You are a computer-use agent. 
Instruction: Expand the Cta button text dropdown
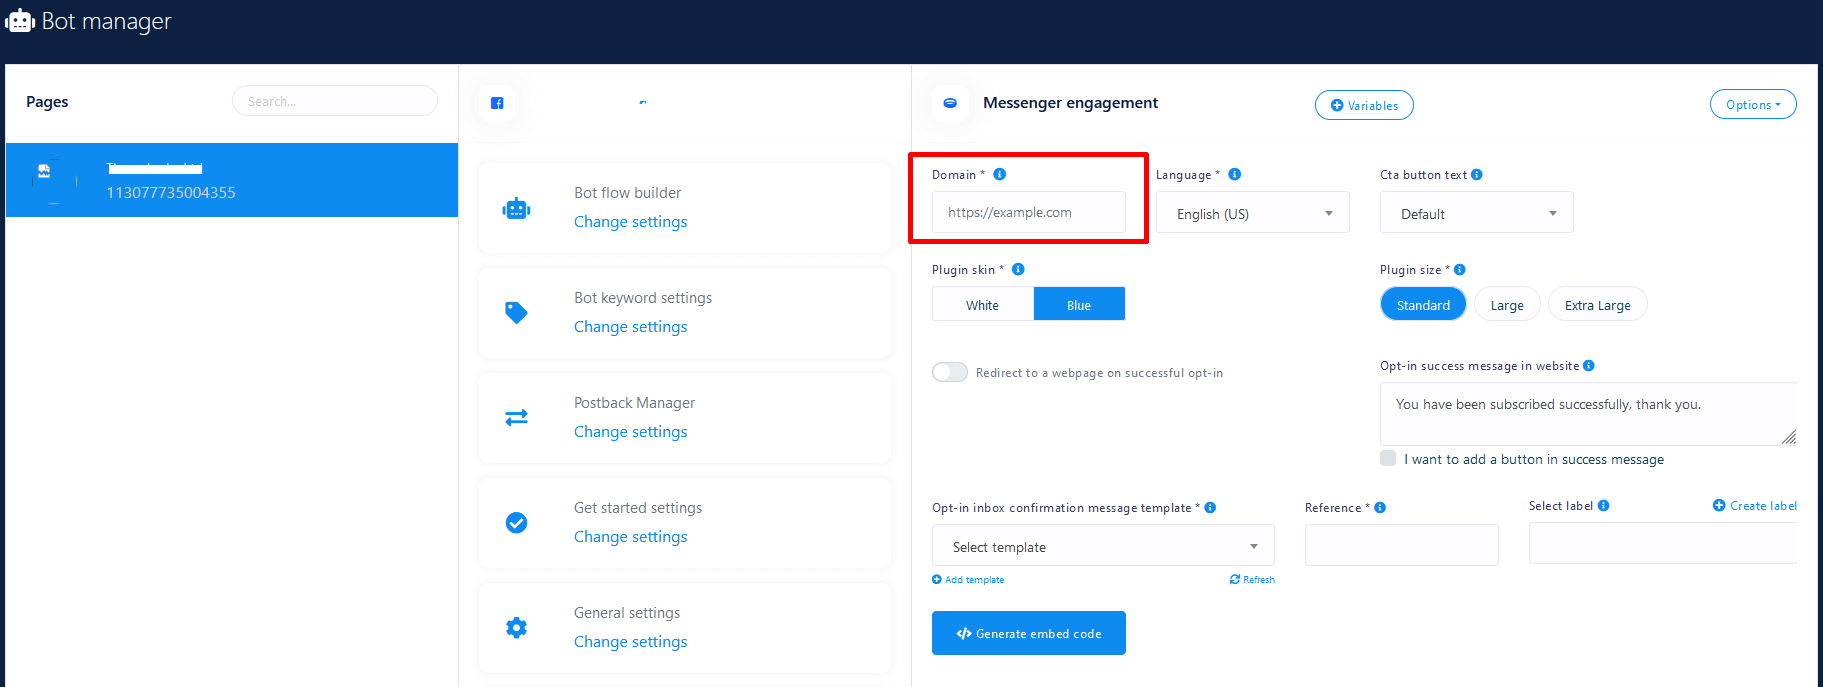pos(1476,213)
